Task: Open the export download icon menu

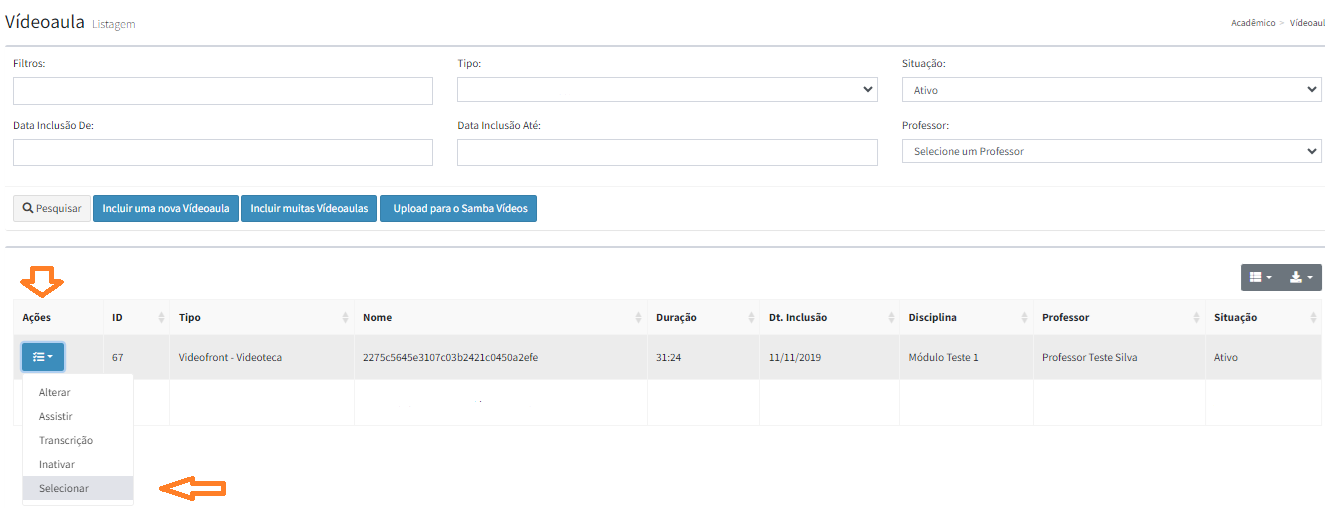Action: [1301, 277]
